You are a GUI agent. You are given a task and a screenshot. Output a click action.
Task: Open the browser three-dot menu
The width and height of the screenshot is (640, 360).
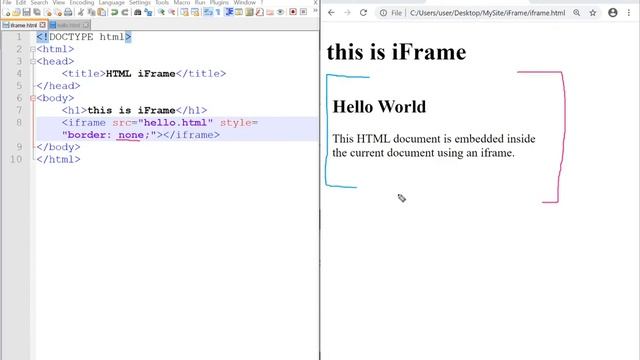tap(629, 13)
